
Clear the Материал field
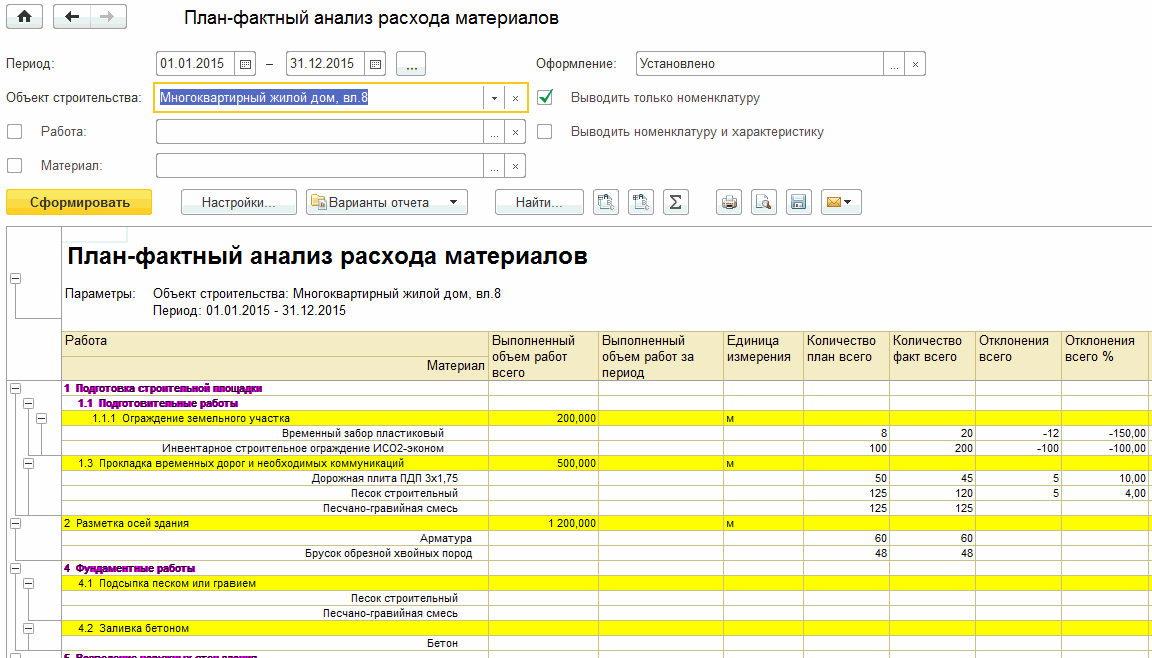point(516,166)
